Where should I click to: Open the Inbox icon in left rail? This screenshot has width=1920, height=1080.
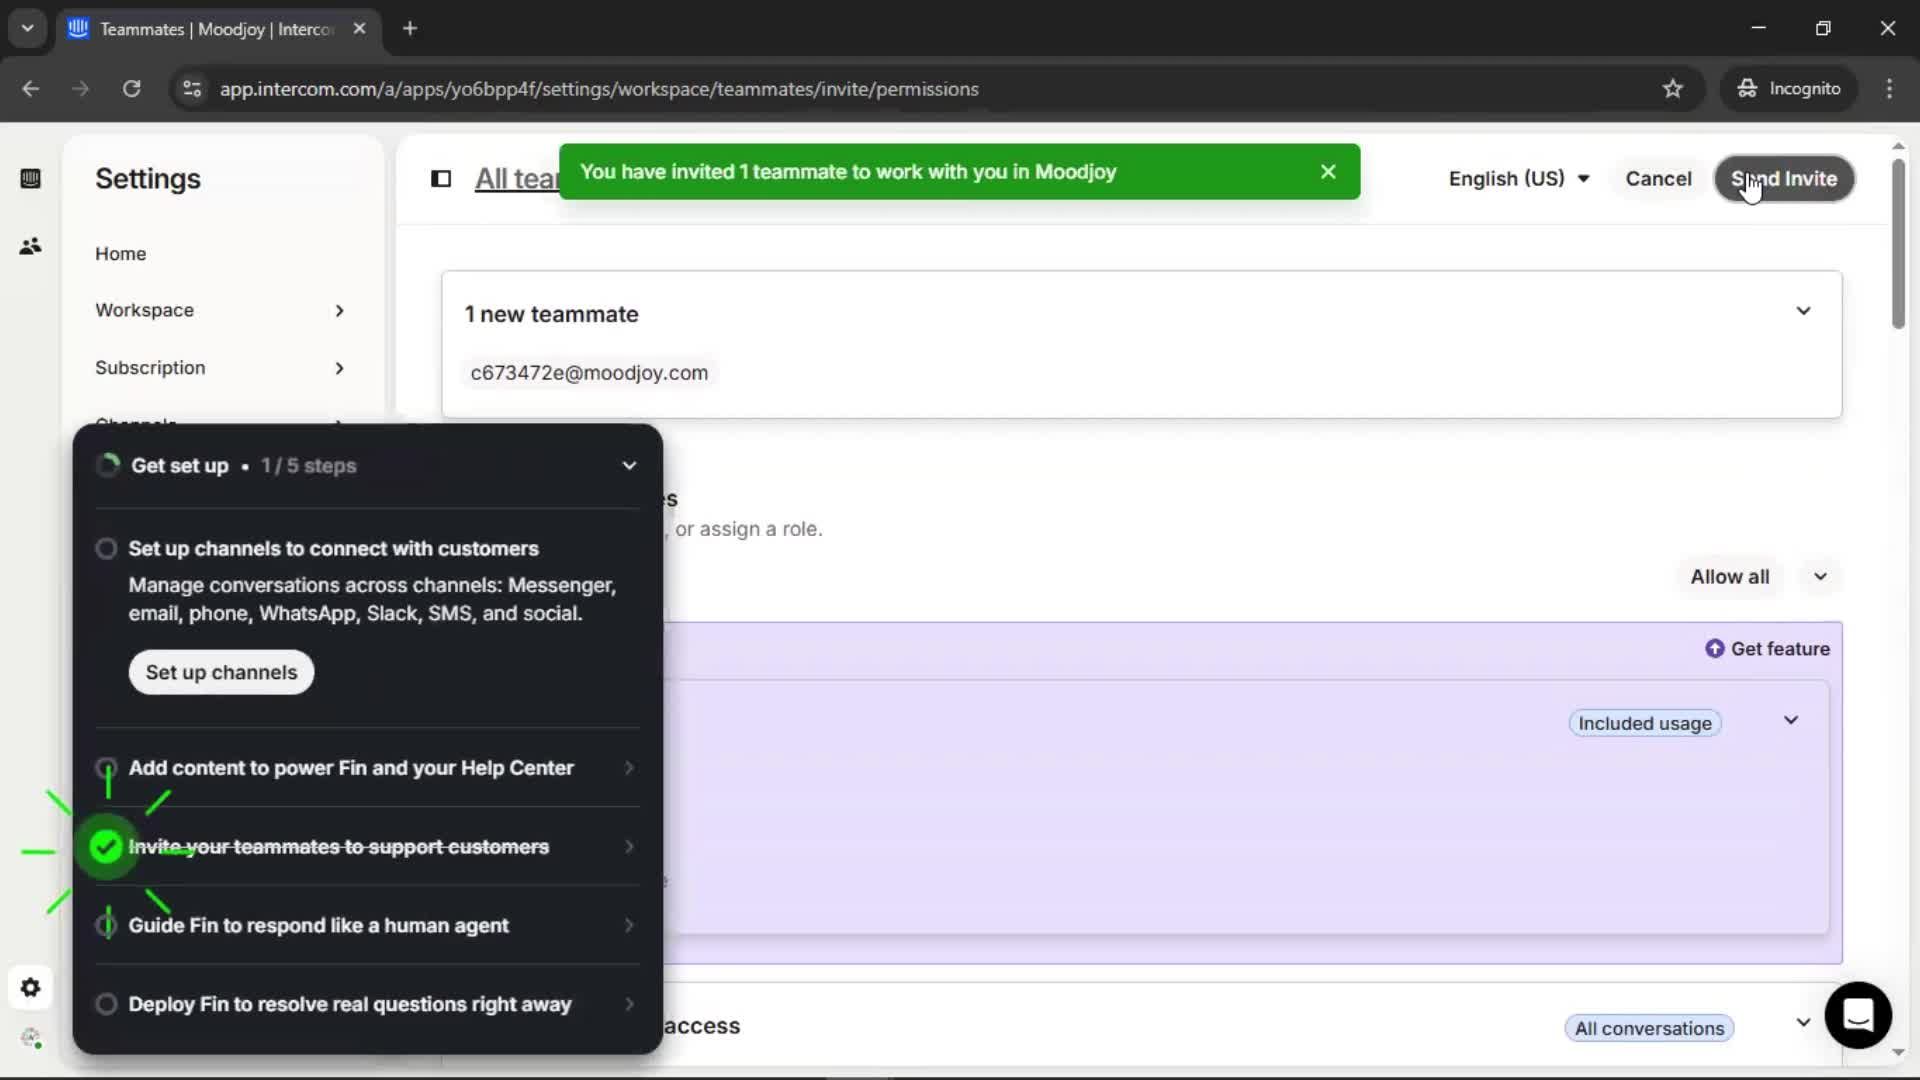coord(30,179)
